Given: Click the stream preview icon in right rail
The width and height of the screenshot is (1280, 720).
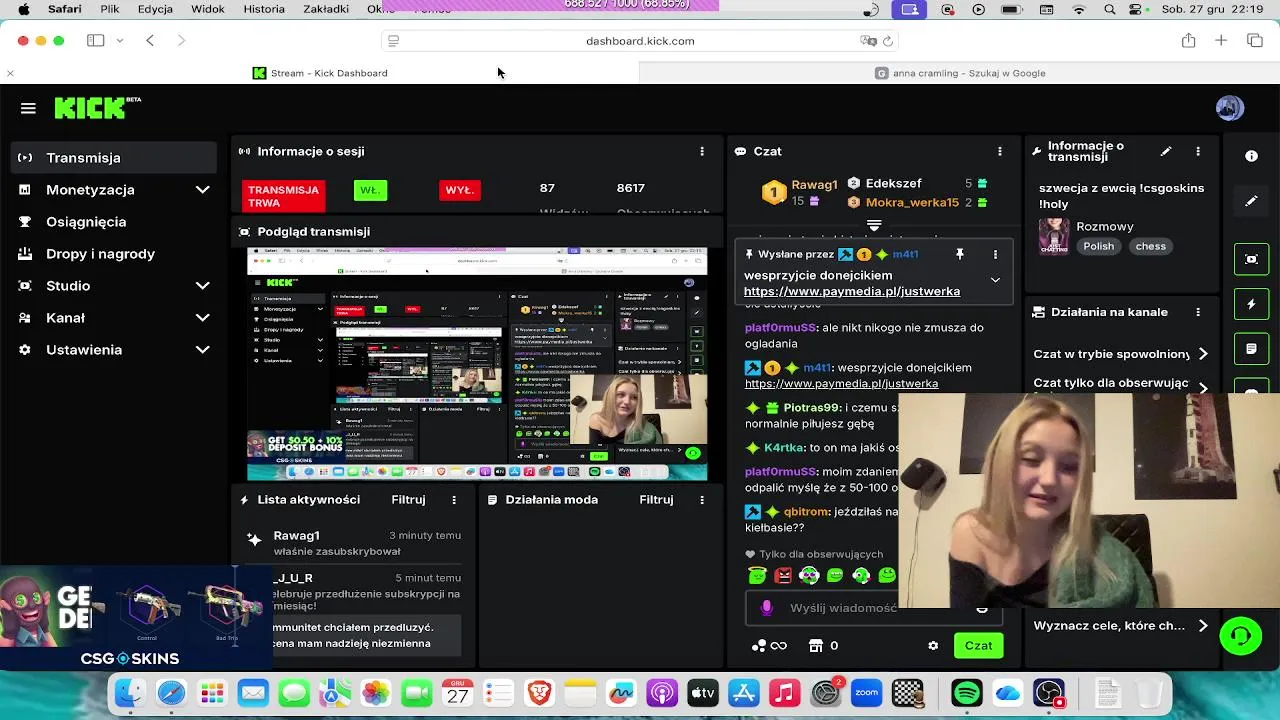Looking at the screenshot, I should (1251, 259).
